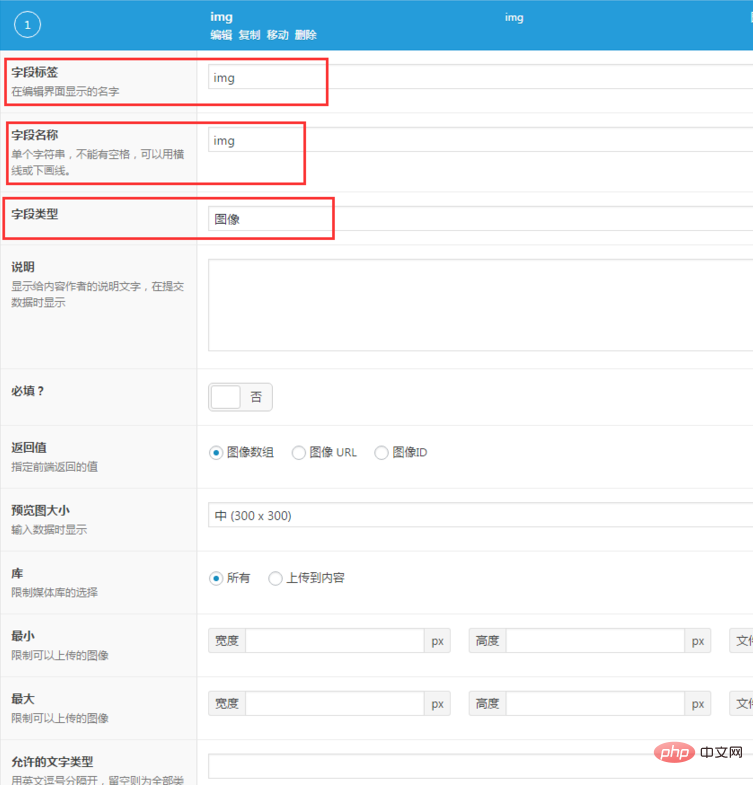Click the 允许的文字类型 input field
The image size is (753, 785).
[x=480, y=766]
